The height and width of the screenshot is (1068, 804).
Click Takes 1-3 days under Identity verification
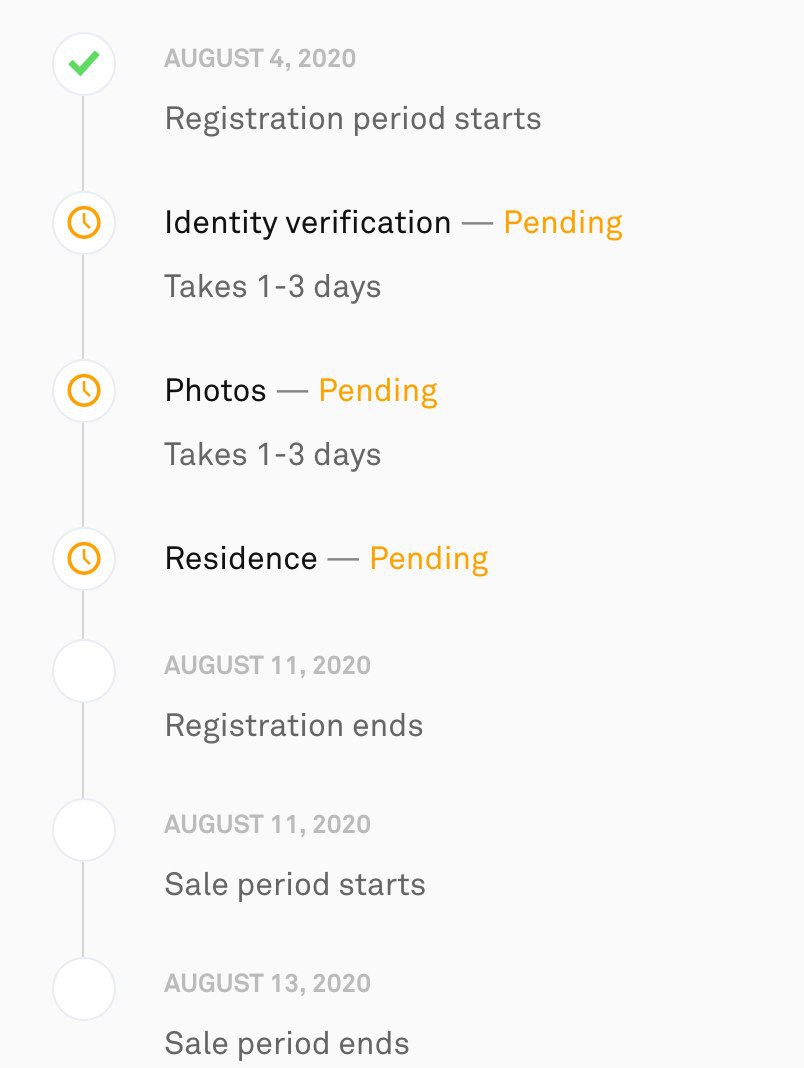point(273,287)
